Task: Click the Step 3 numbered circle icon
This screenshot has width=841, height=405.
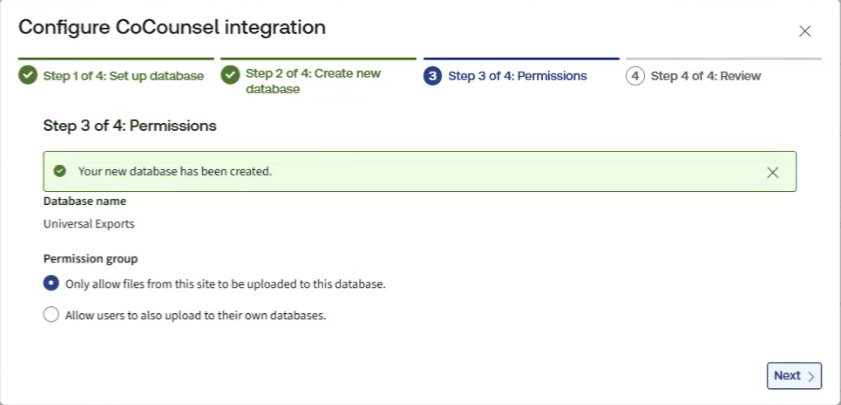Action: pos(433,76)
